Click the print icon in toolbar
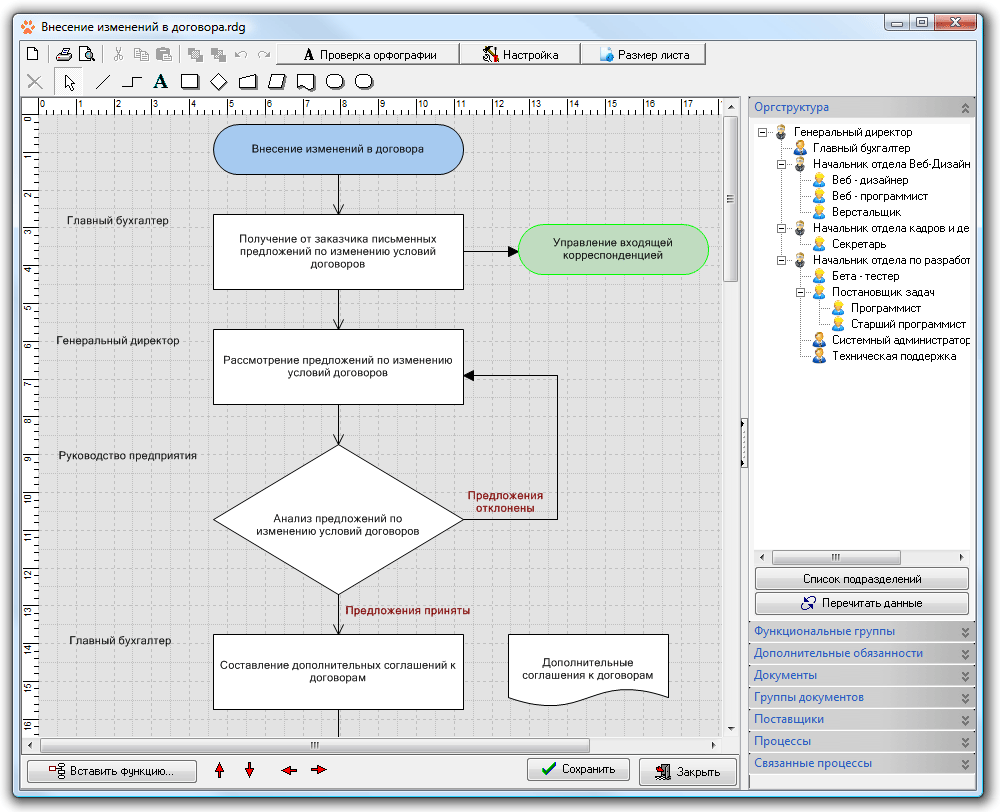 pos(64,54)
